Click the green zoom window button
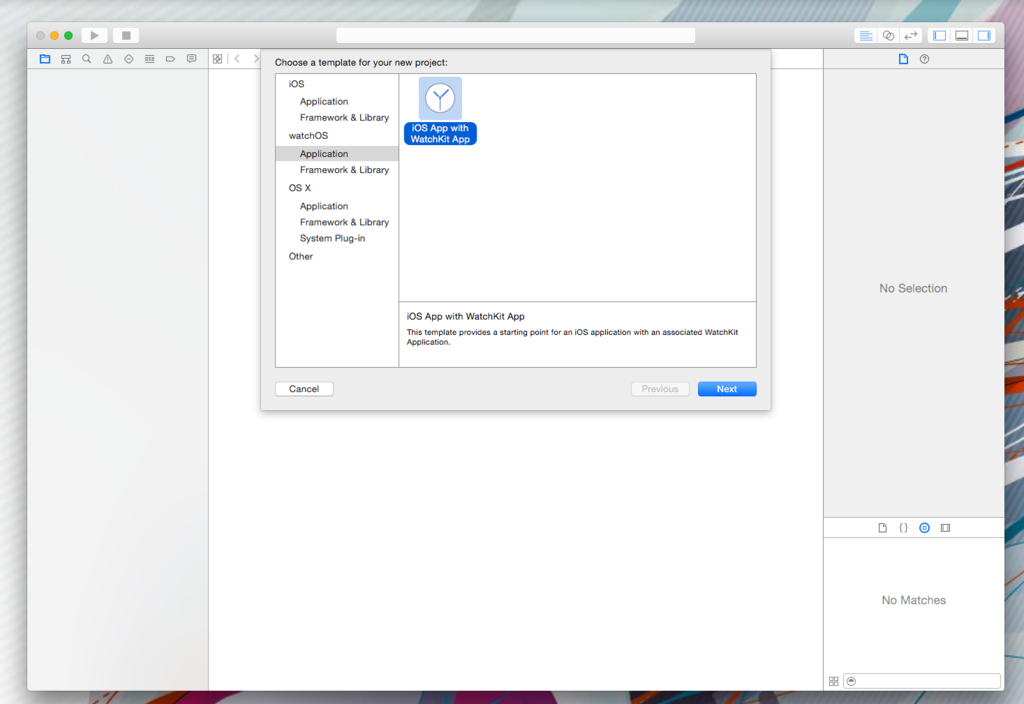 68,35
